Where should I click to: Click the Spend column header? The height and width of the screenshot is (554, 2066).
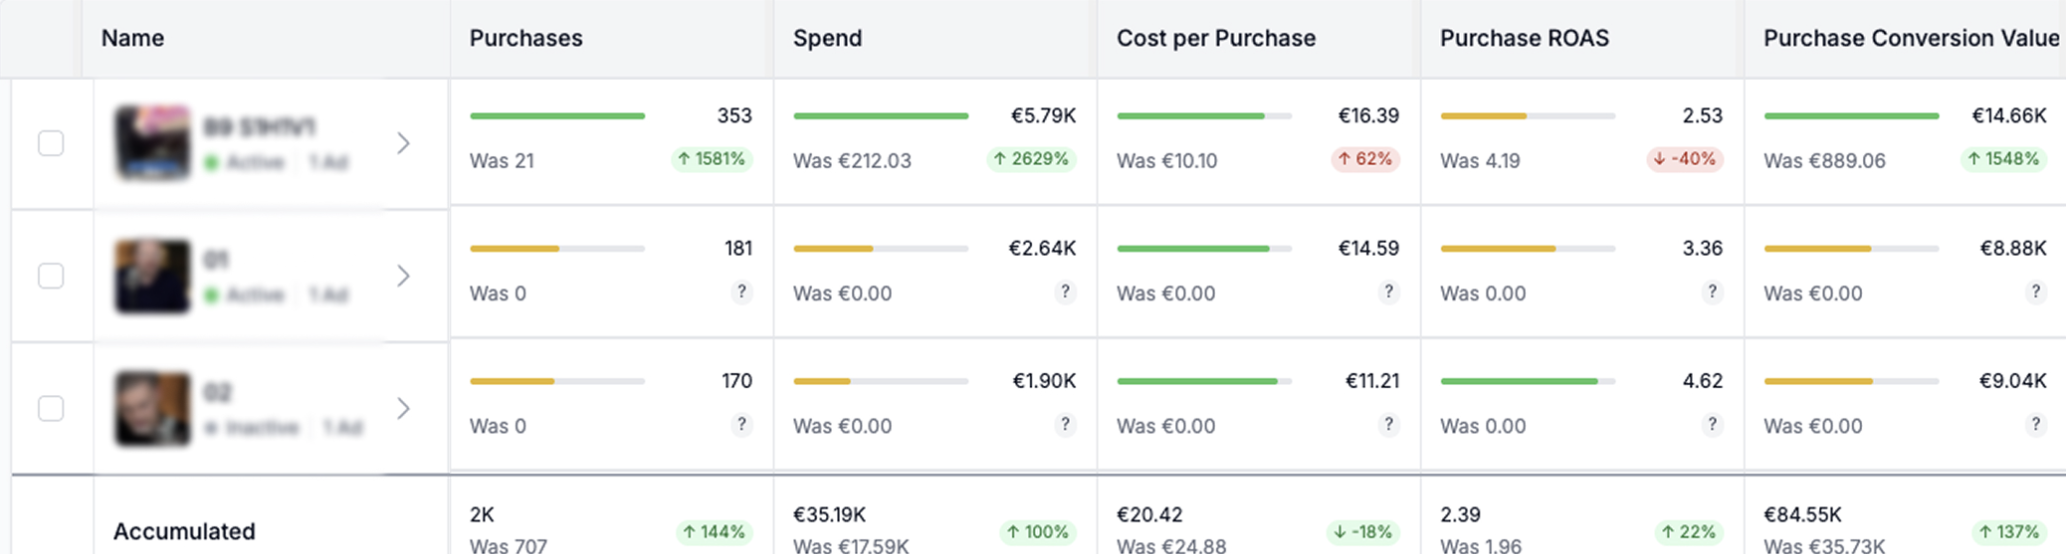click(827, 38)
